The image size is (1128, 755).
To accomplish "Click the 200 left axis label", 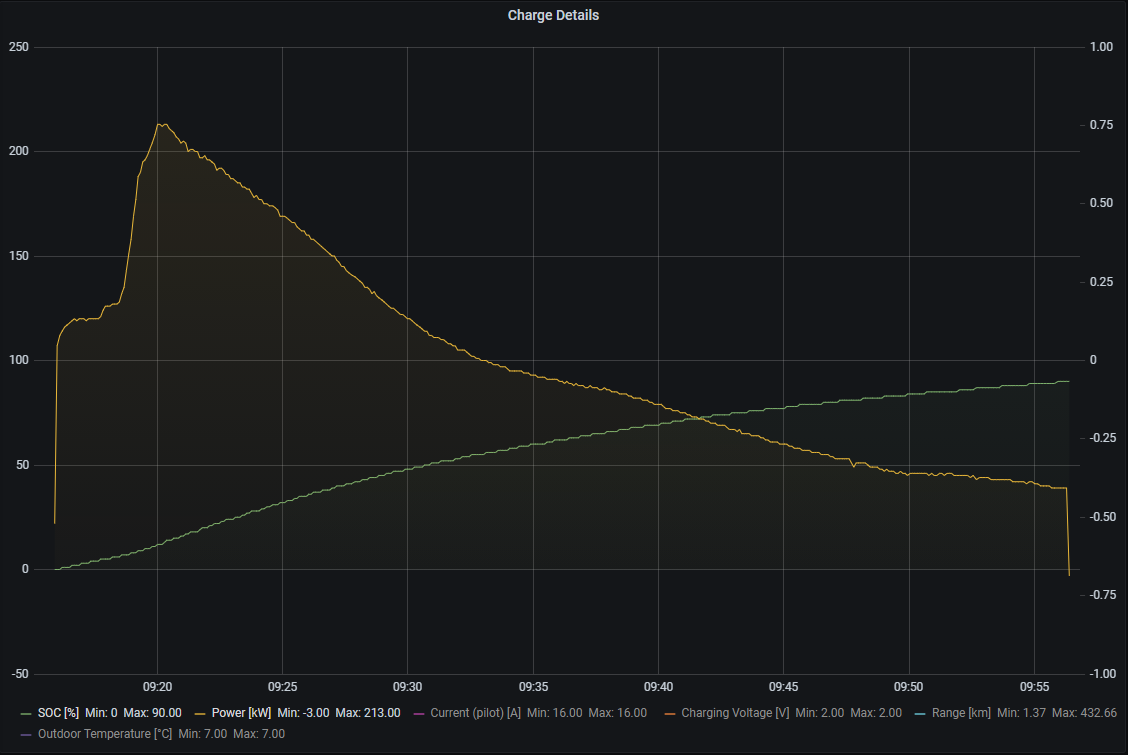I will pyautogui.click(x=18, y=151).
